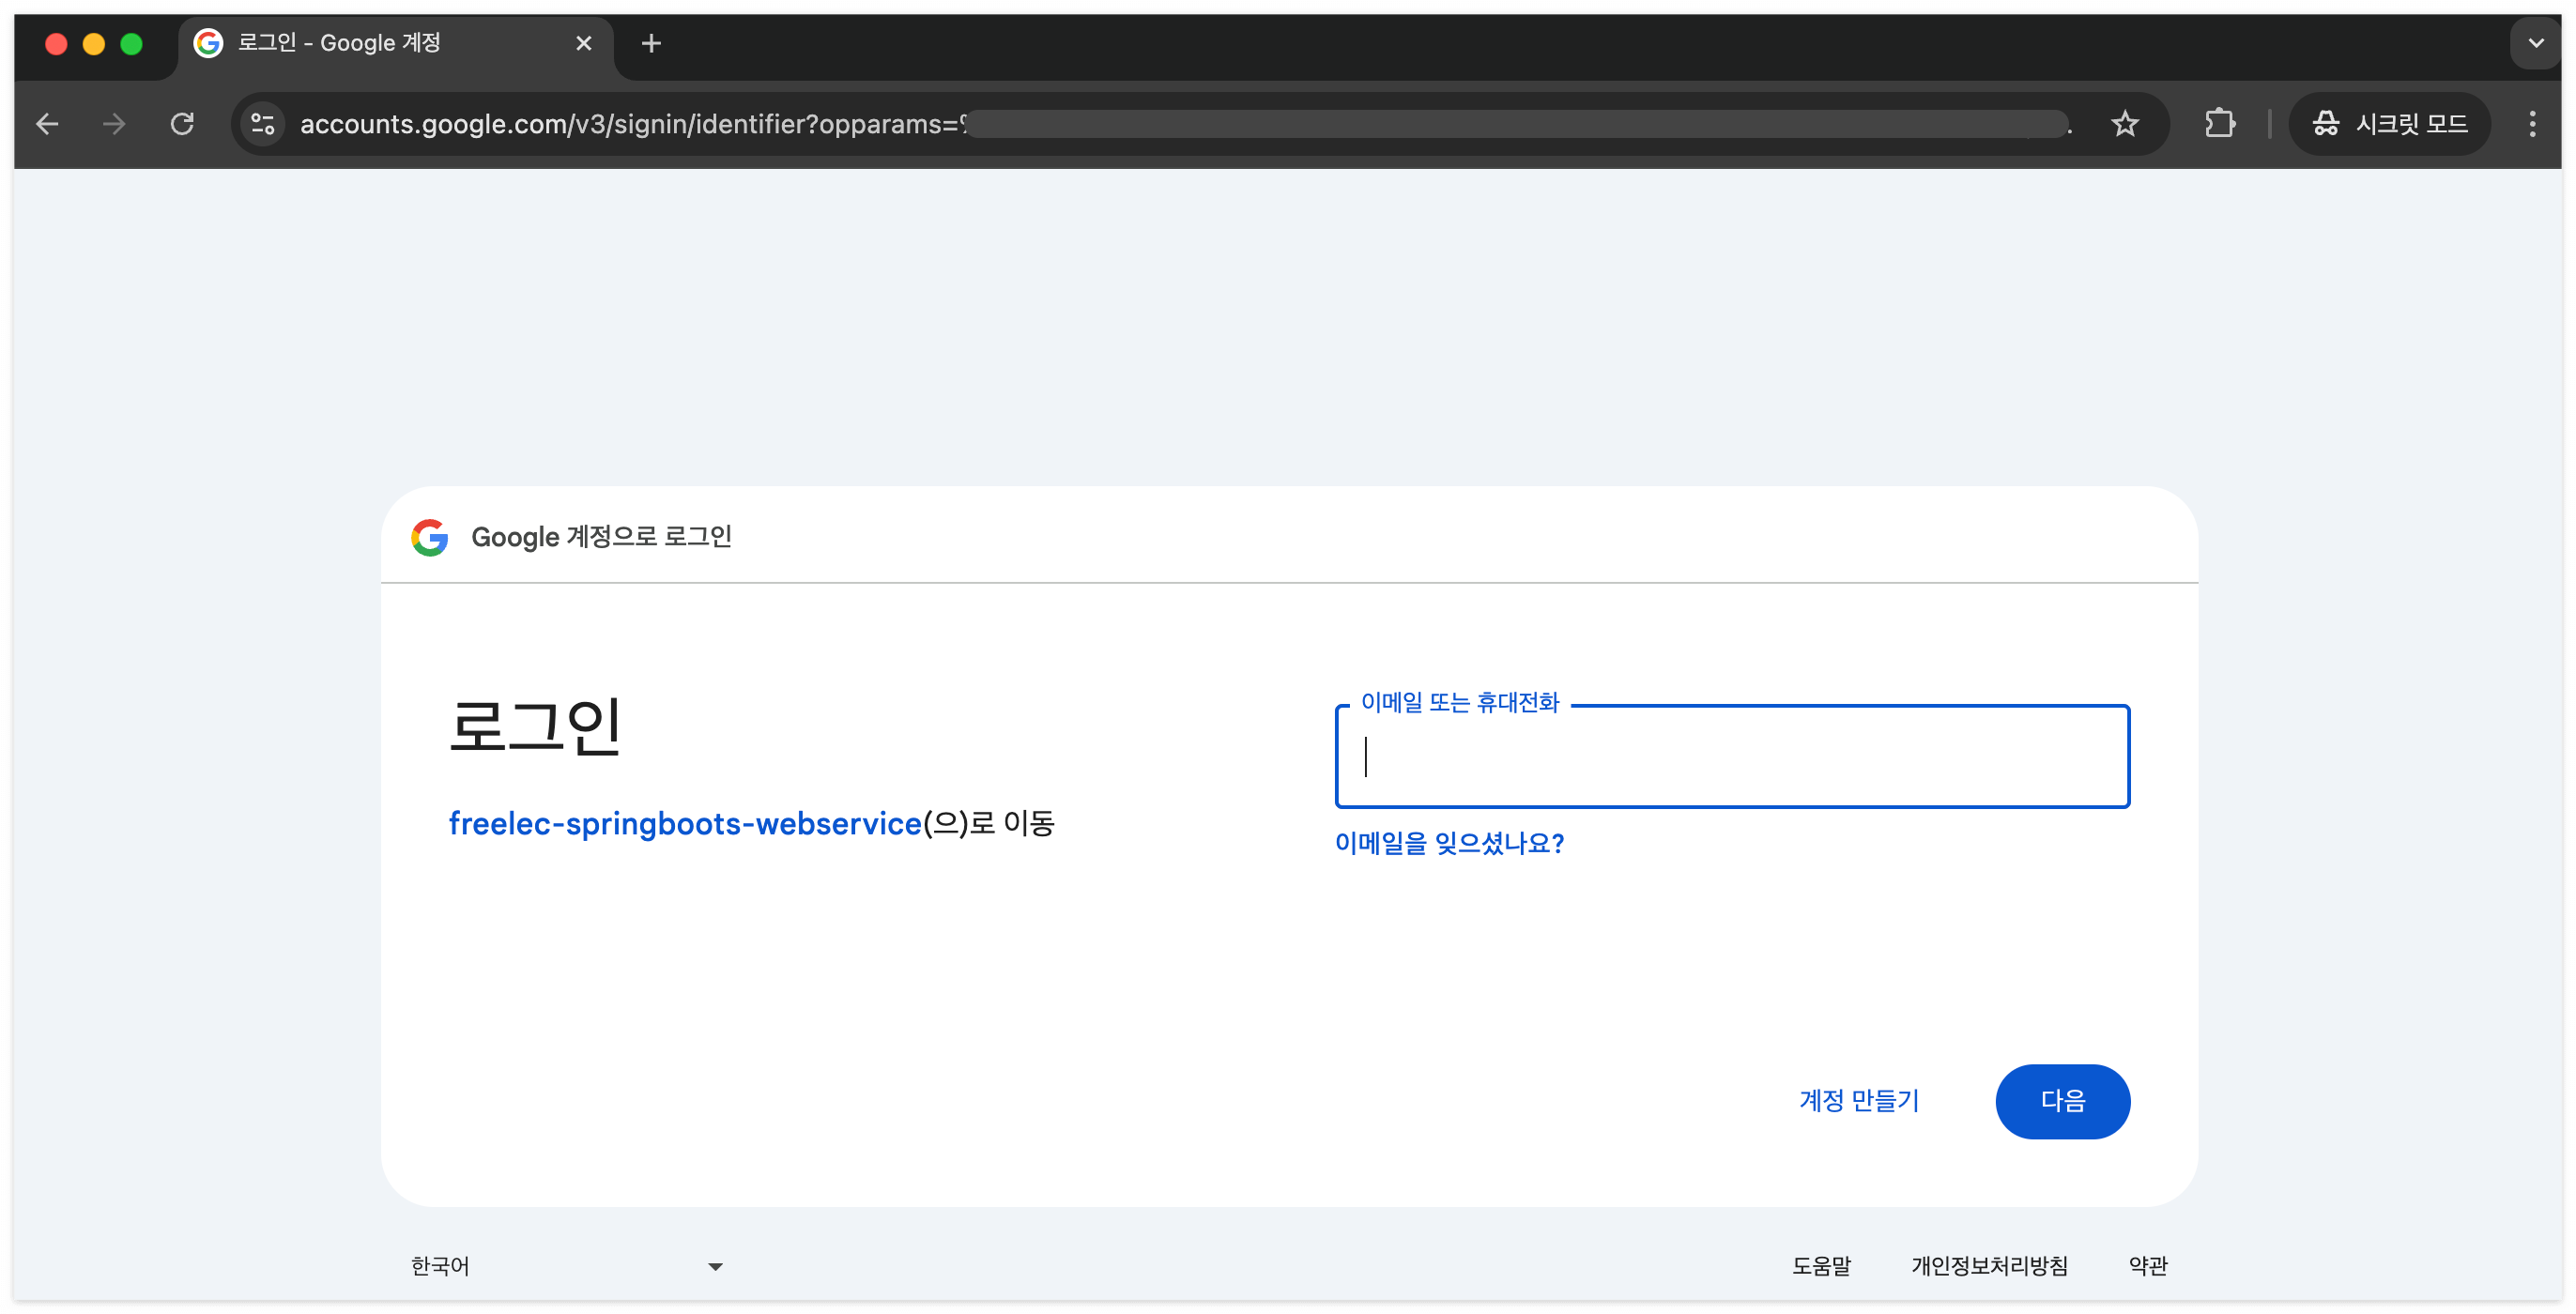Screen dimensions: 2576x1314
Task: Click the 도움말 footer link
Action: click(x=1821, y=1266)
